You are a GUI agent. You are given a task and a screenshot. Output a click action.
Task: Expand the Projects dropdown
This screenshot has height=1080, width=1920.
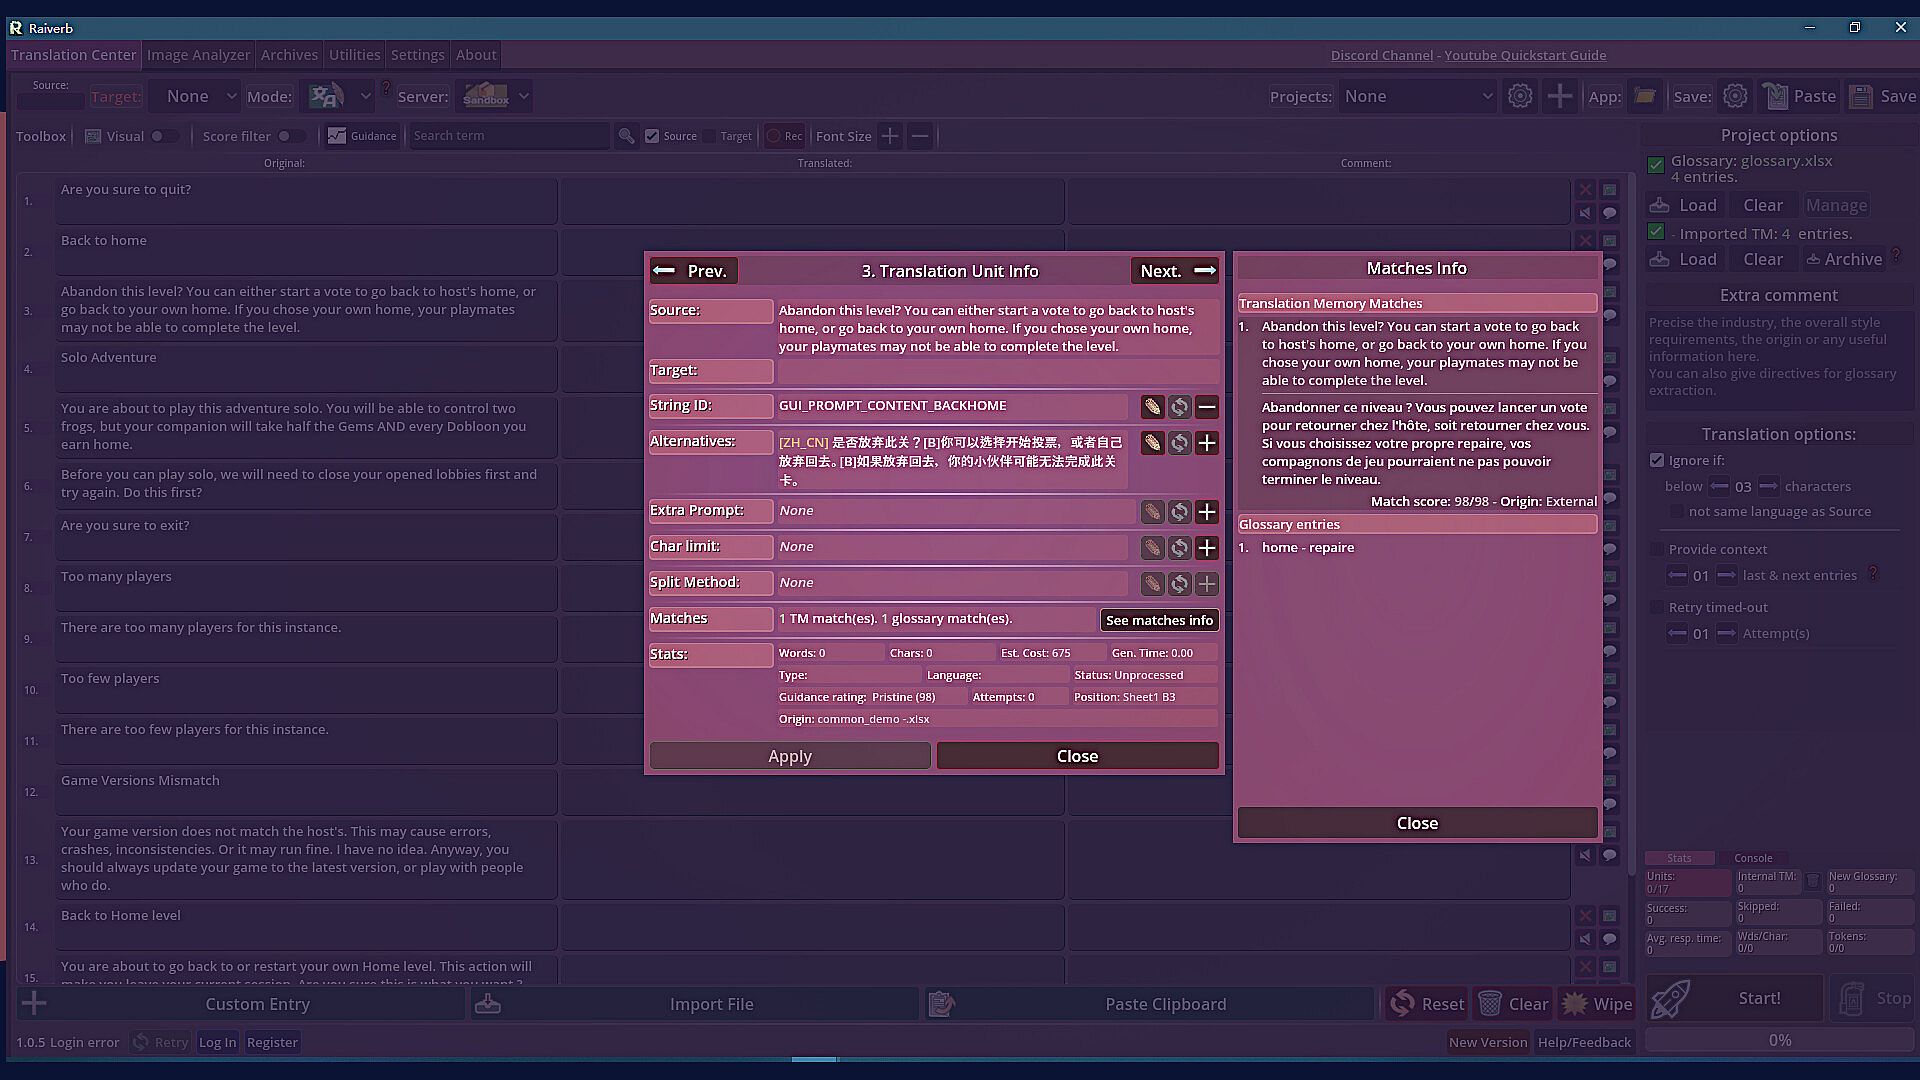click(1418, 96)
